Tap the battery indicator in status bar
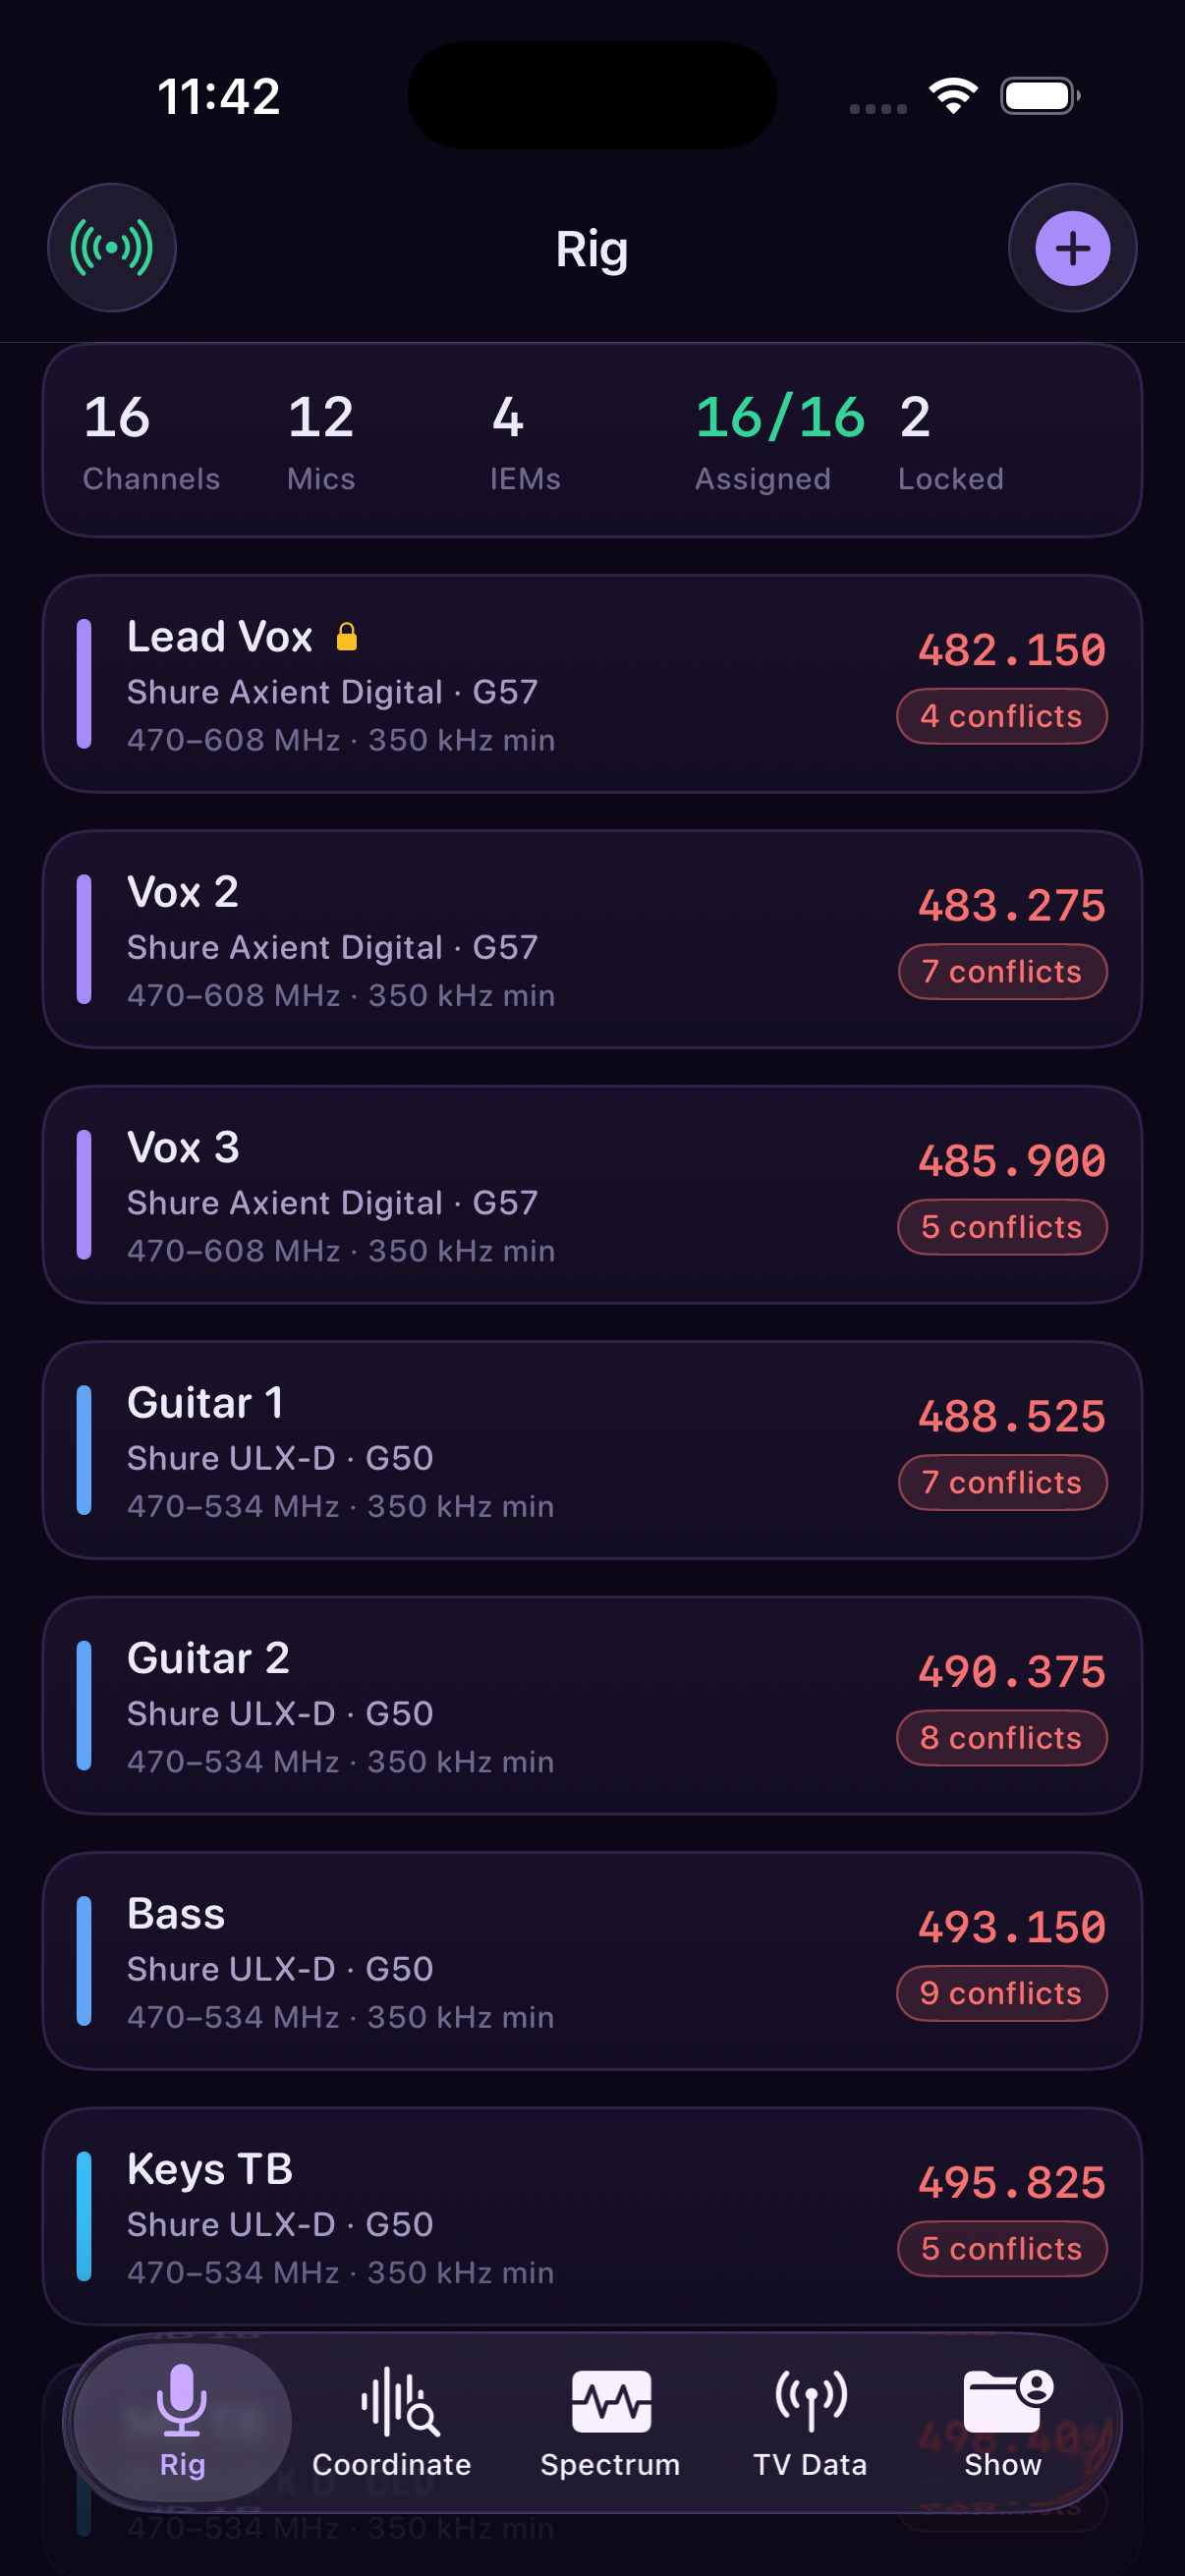The image size is (1185, 2576). (1040, 96)
